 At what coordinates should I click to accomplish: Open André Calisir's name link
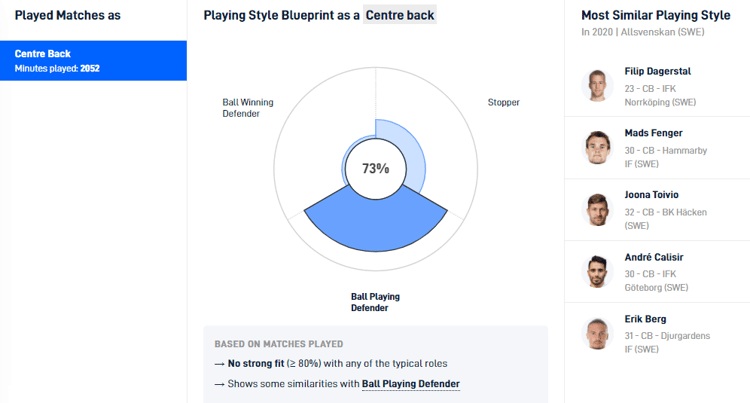coord(654,257)
